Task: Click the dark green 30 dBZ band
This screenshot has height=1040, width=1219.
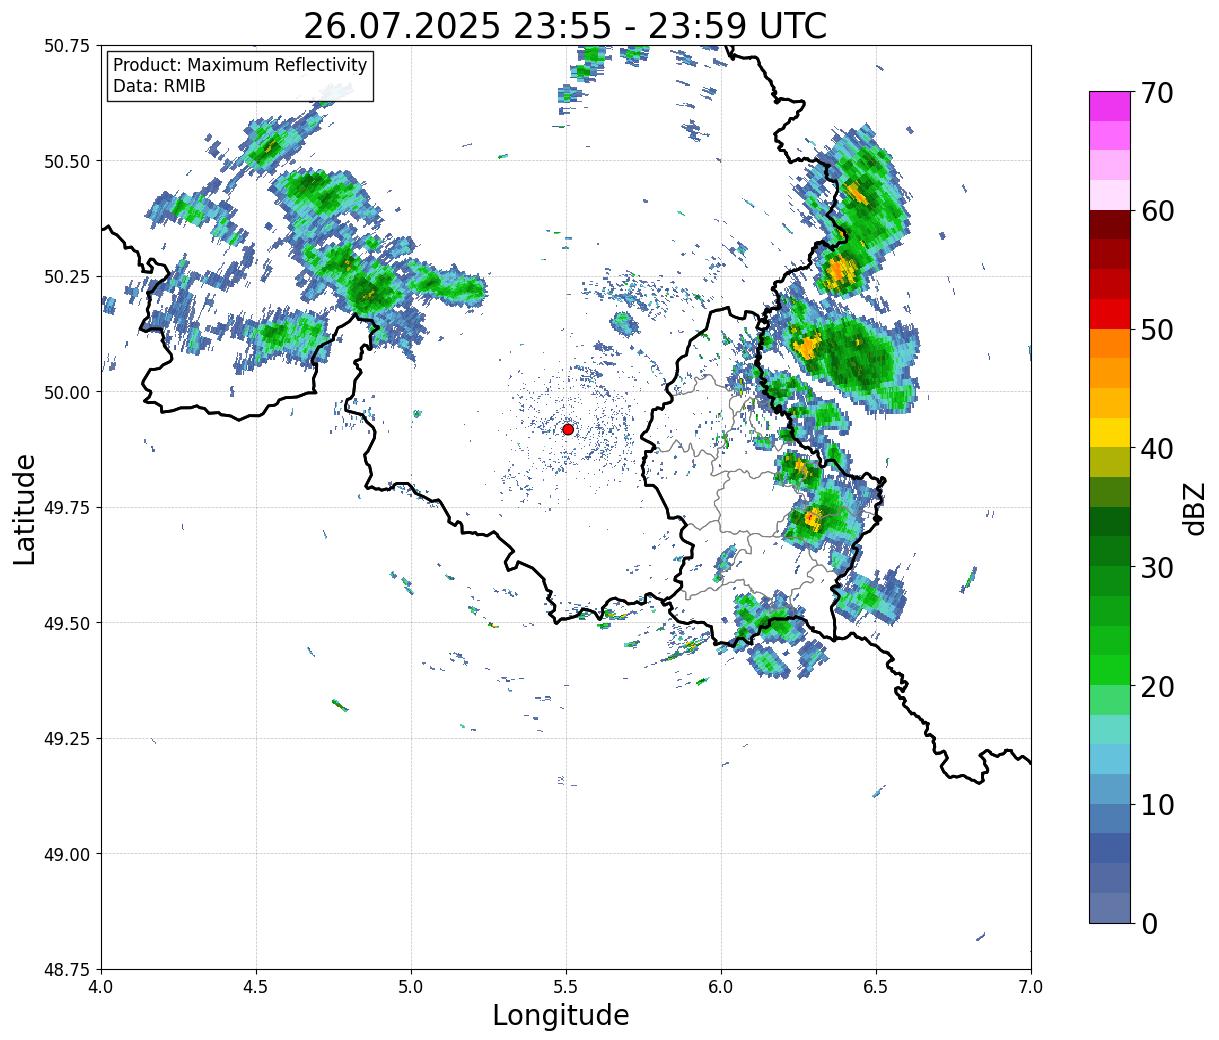Action: tap(1110, 551)
